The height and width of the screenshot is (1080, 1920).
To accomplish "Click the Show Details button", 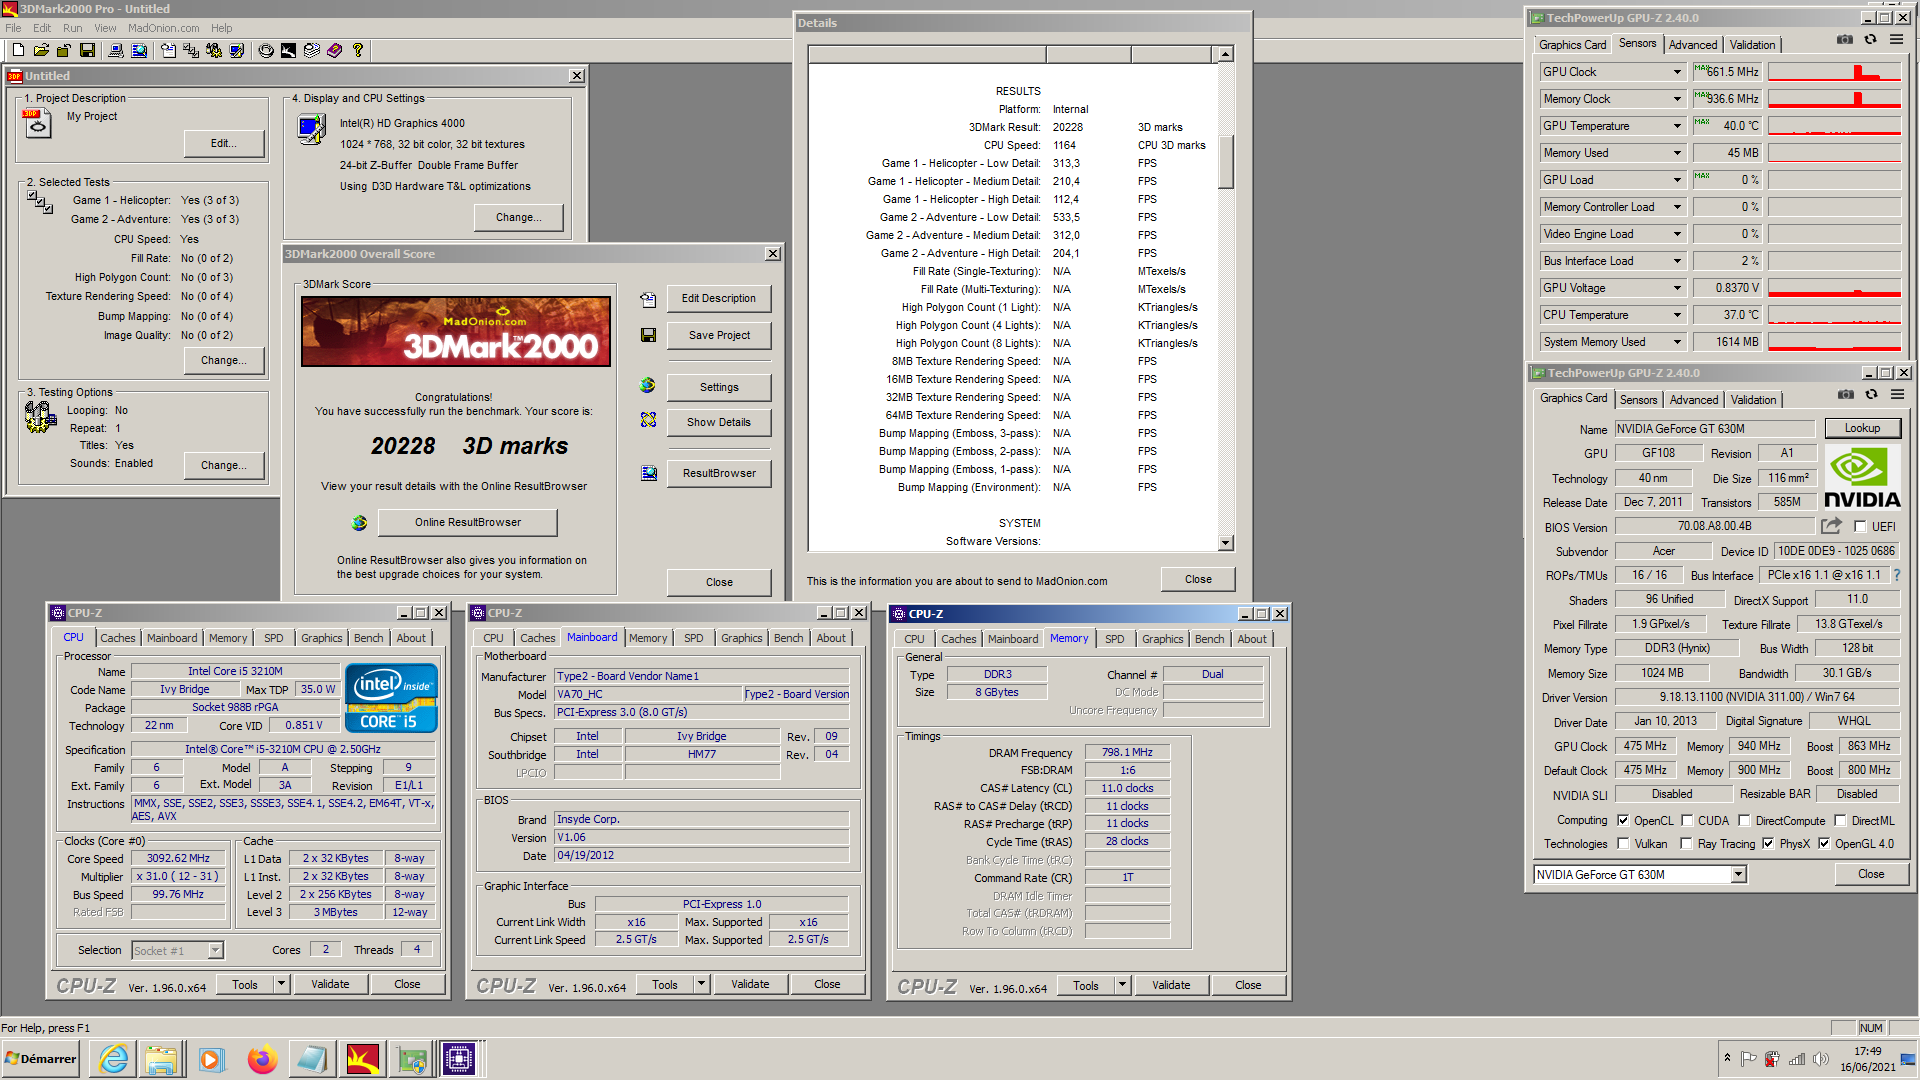I will pos(719,422).
